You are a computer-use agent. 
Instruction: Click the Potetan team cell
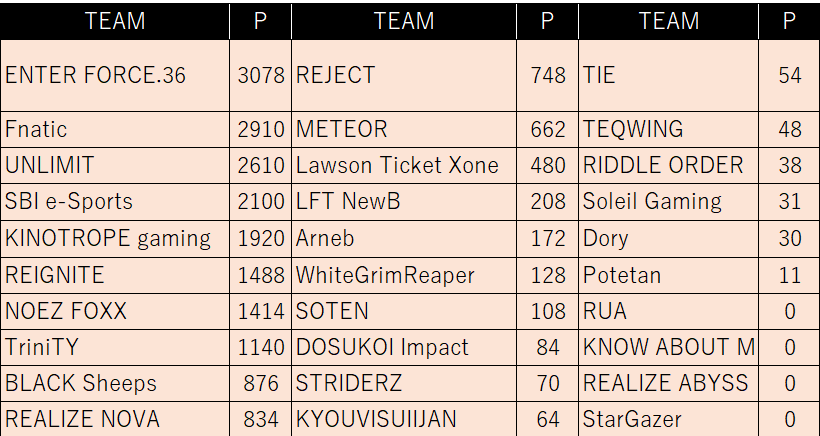tap(622, 274)
